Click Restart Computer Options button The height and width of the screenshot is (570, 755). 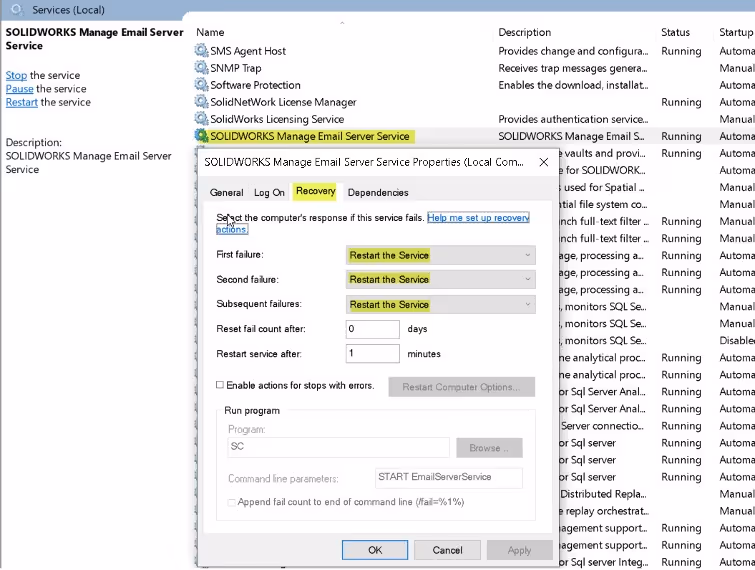462,387
